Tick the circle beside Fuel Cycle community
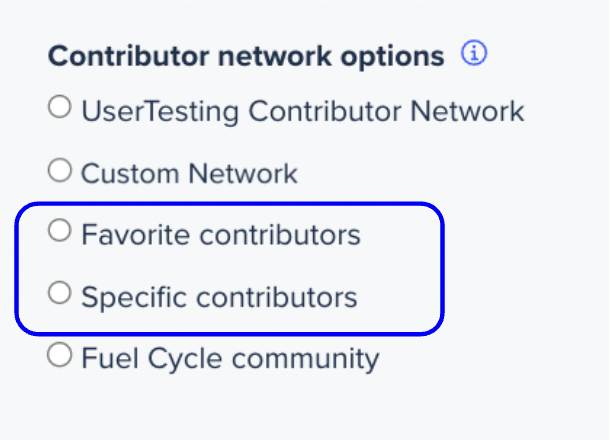Screen dimensions: 610x440 (60, 354)
